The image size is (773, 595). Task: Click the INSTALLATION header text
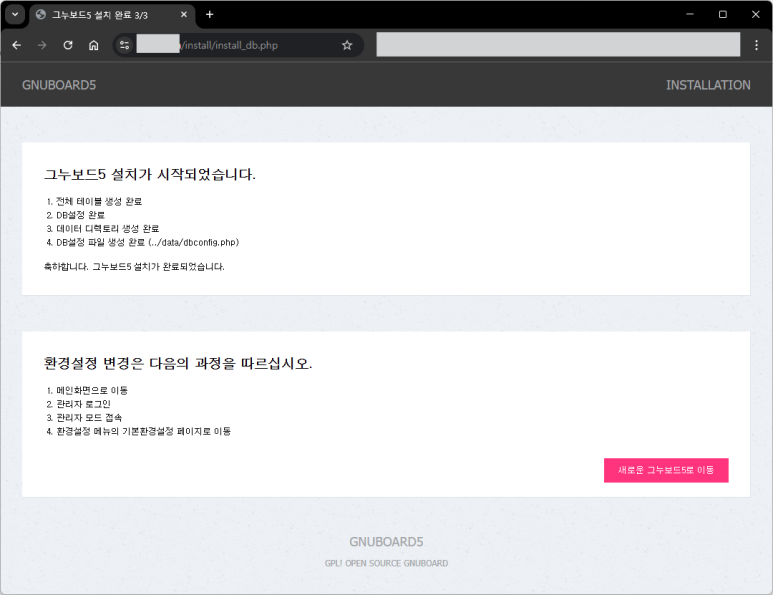tap(708, 85)
